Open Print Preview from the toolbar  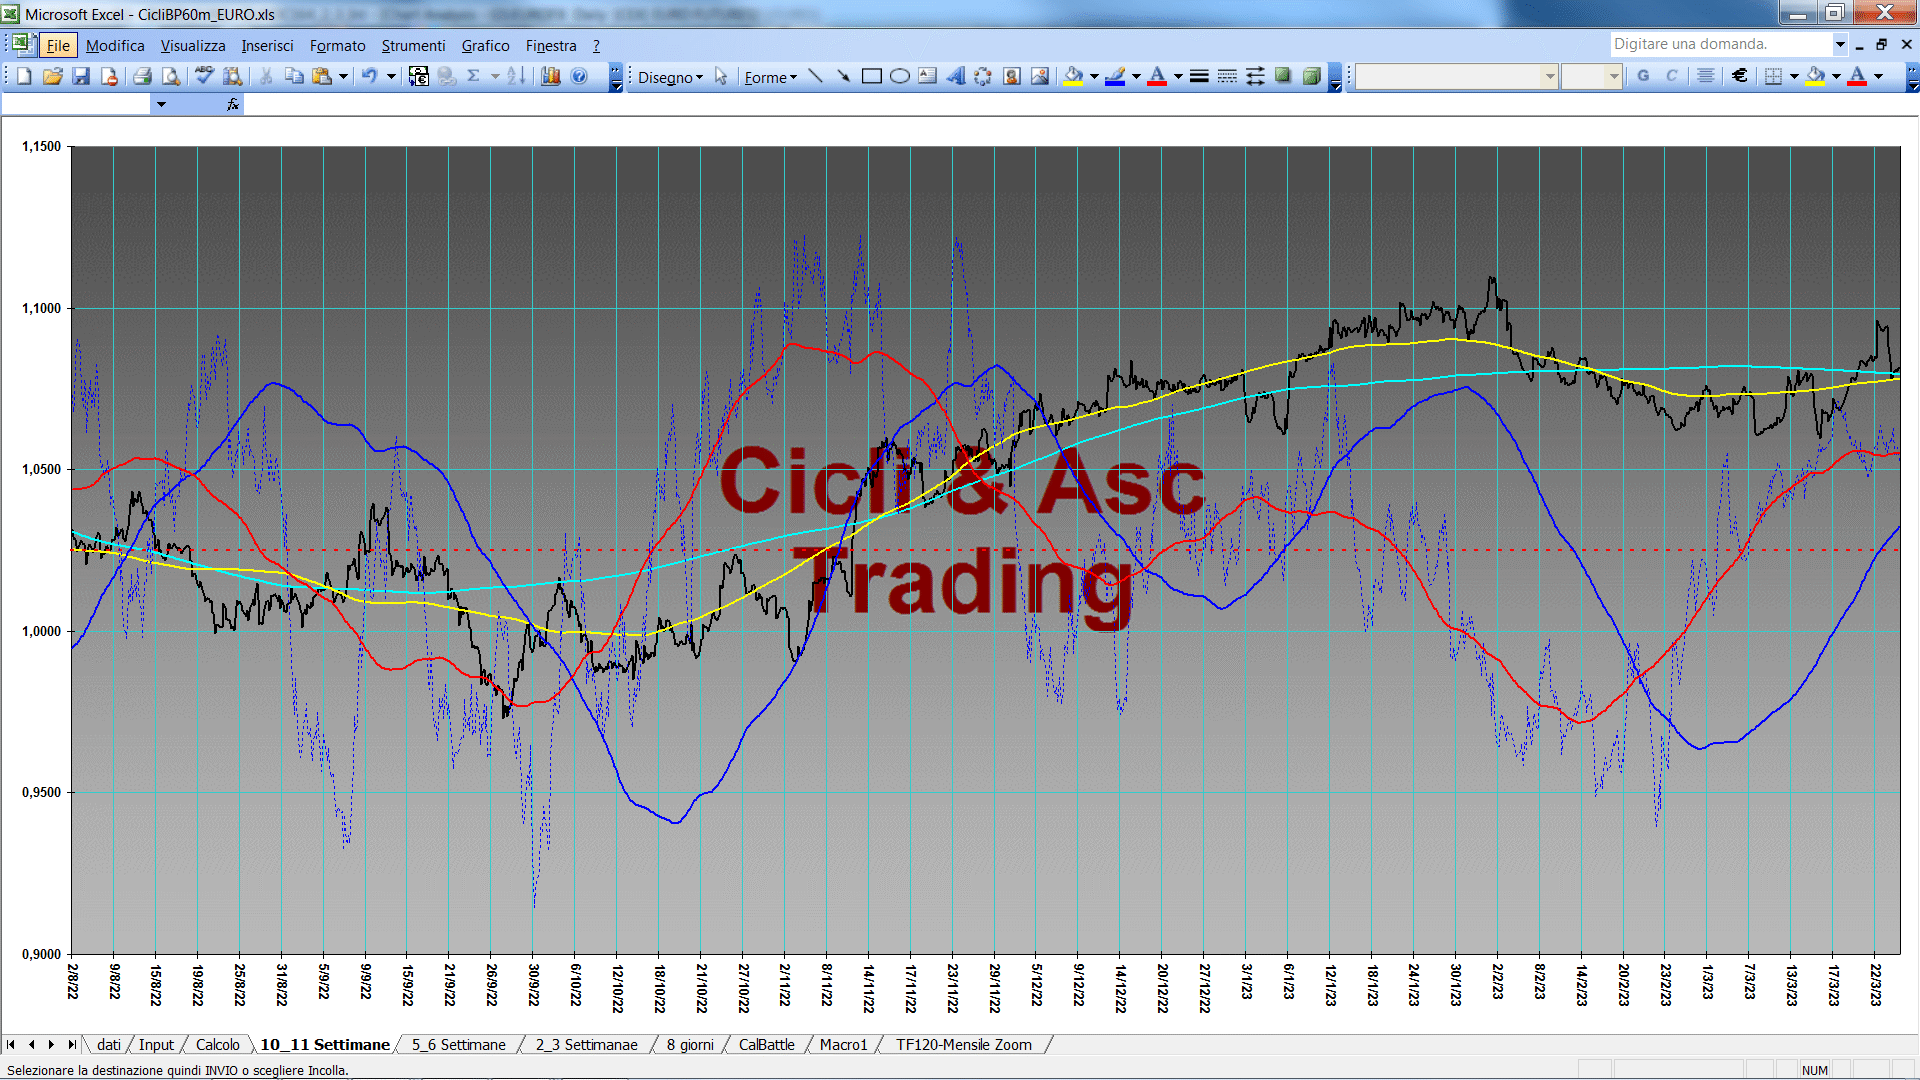coord(171,77)
